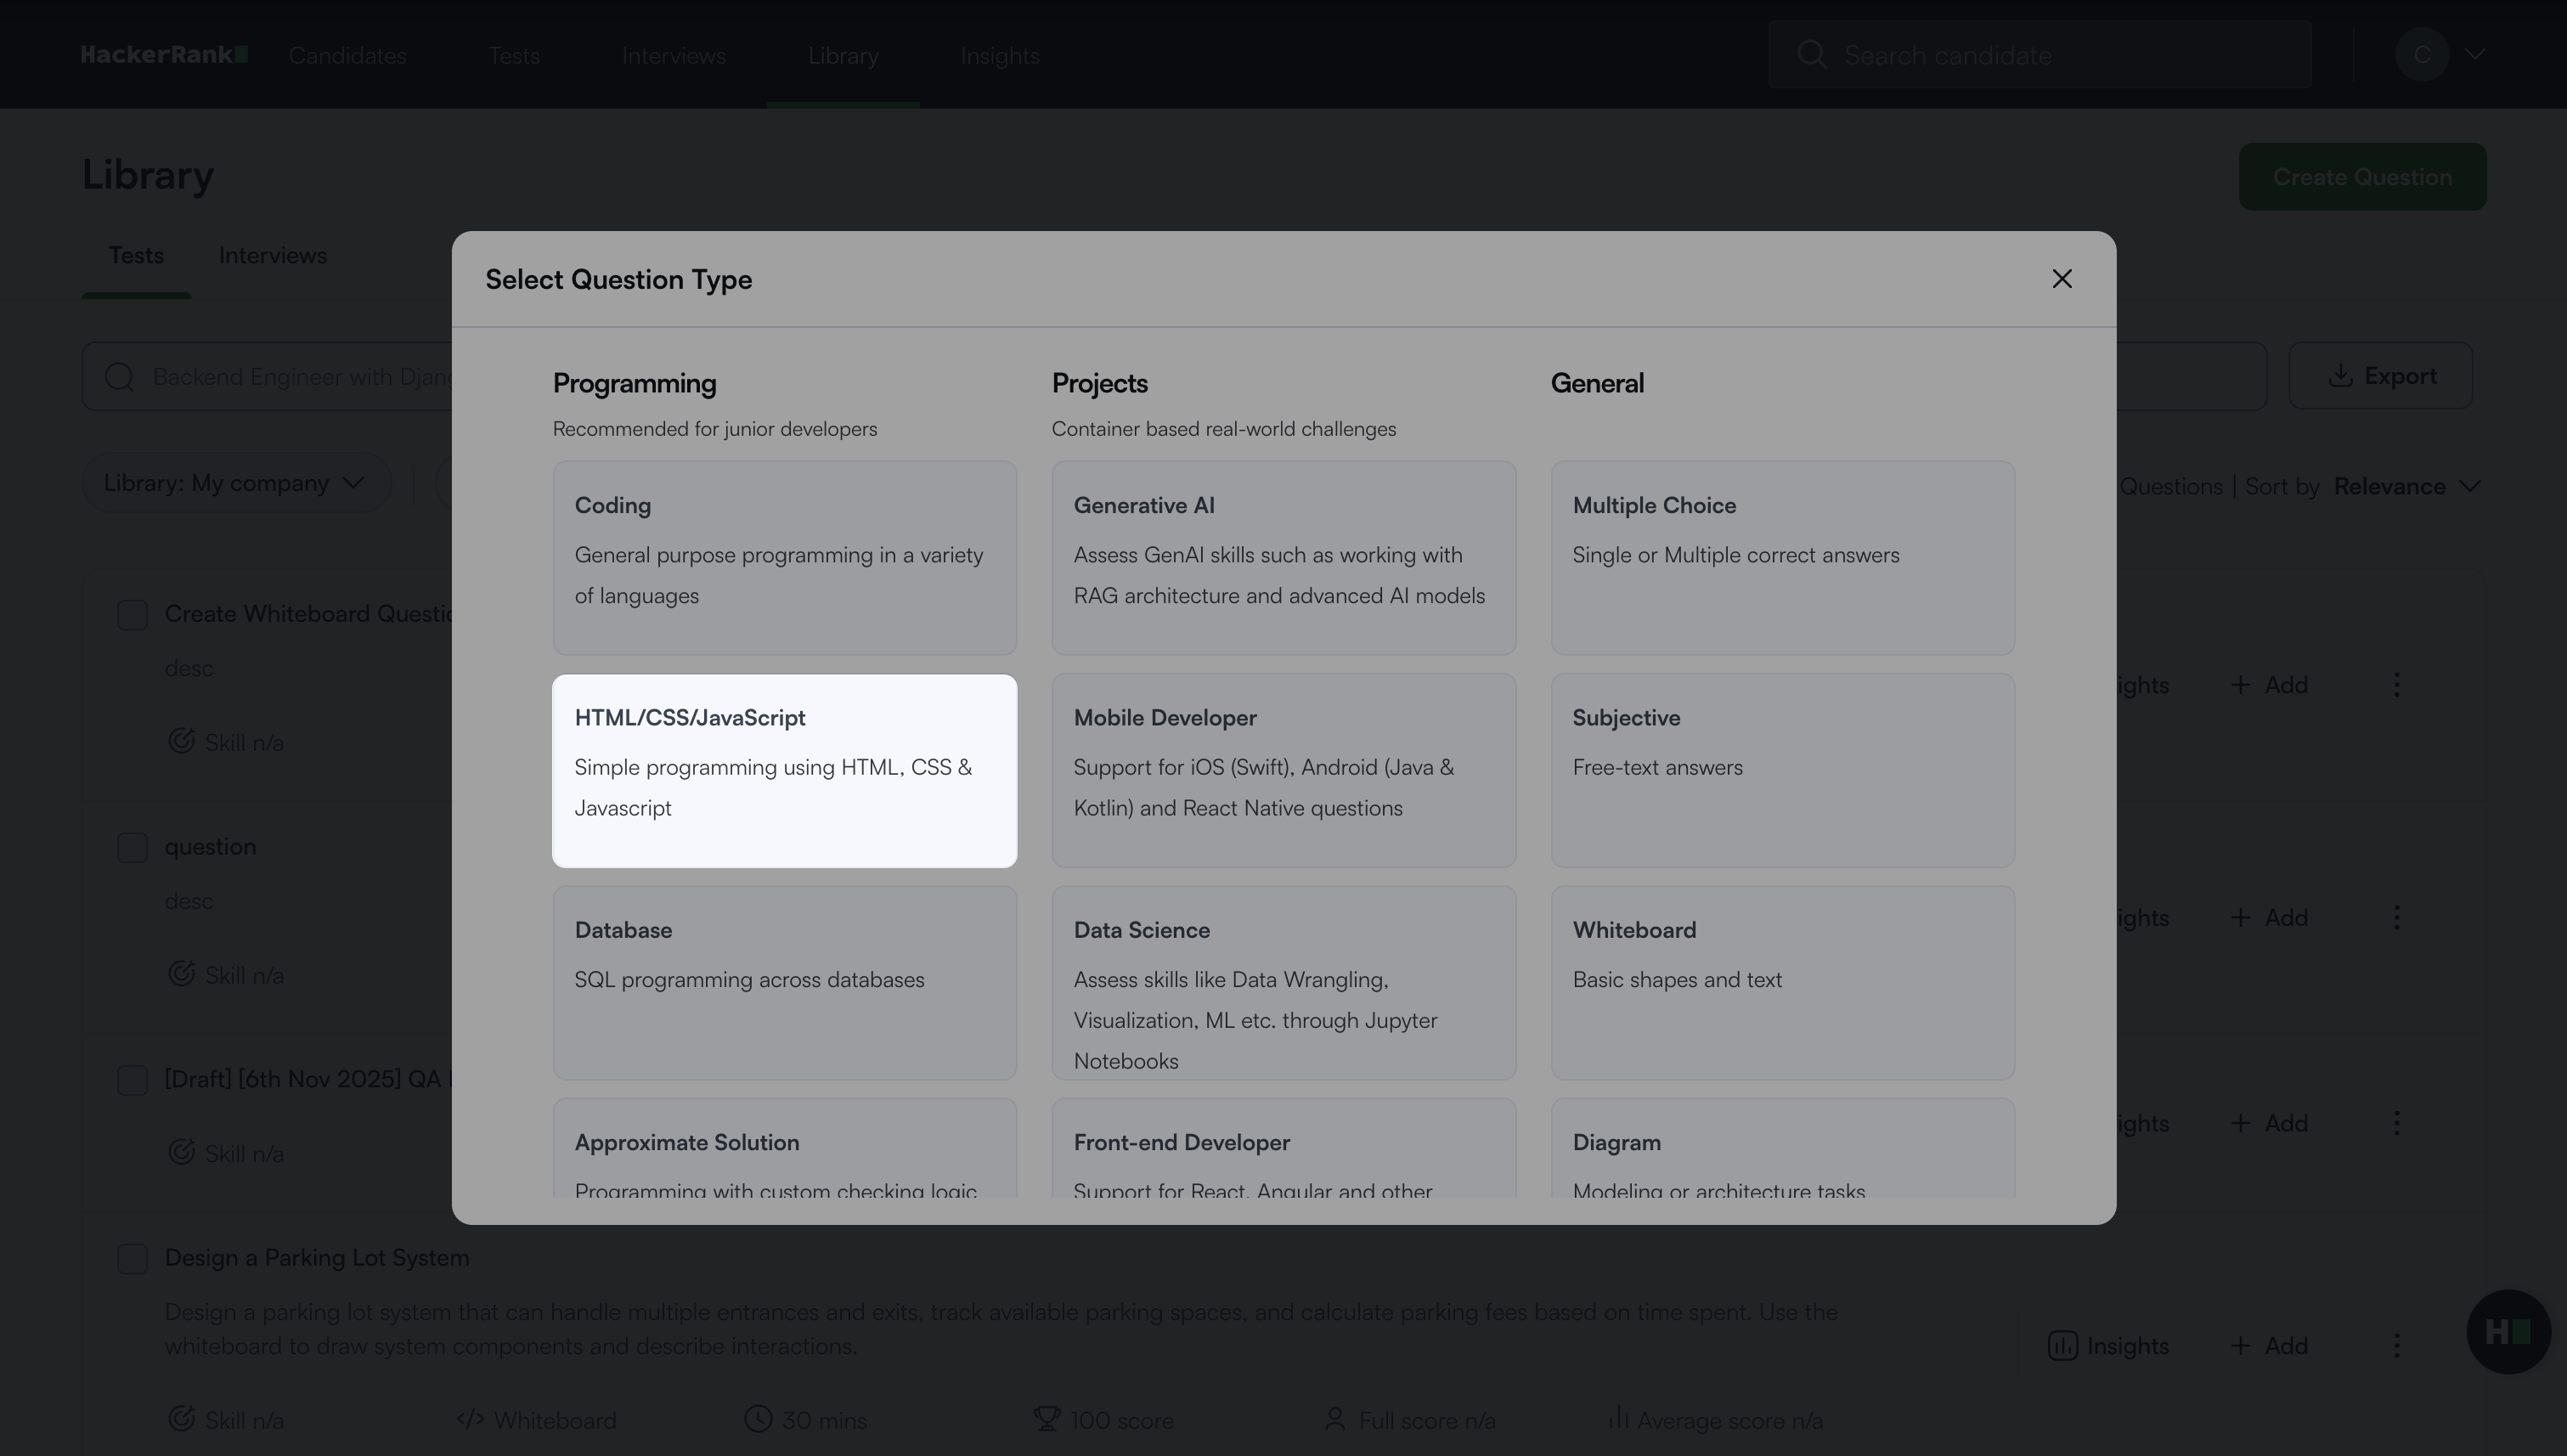
Task: Select the Design a Parking Lot System checkbox
Action: tap(132, 1259)
